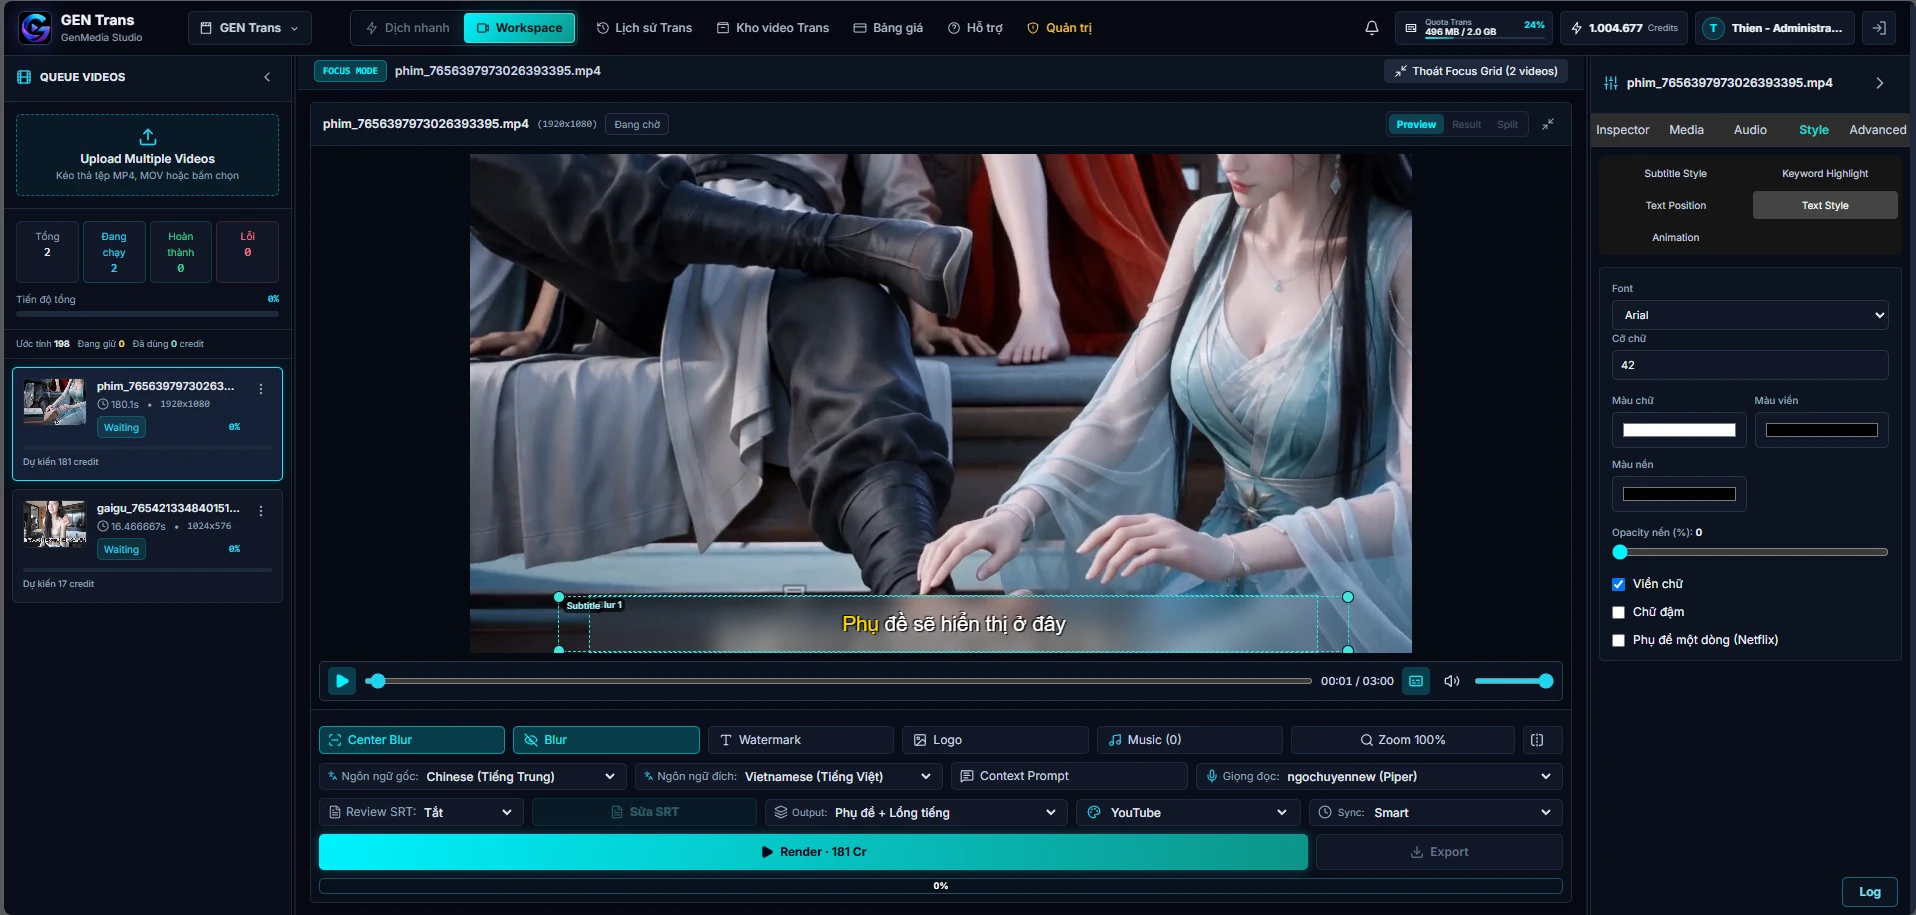The height and width of the screenshot is (915, 1916).
Task: Open the Watermark tool
Action: [x=801, y=740]
